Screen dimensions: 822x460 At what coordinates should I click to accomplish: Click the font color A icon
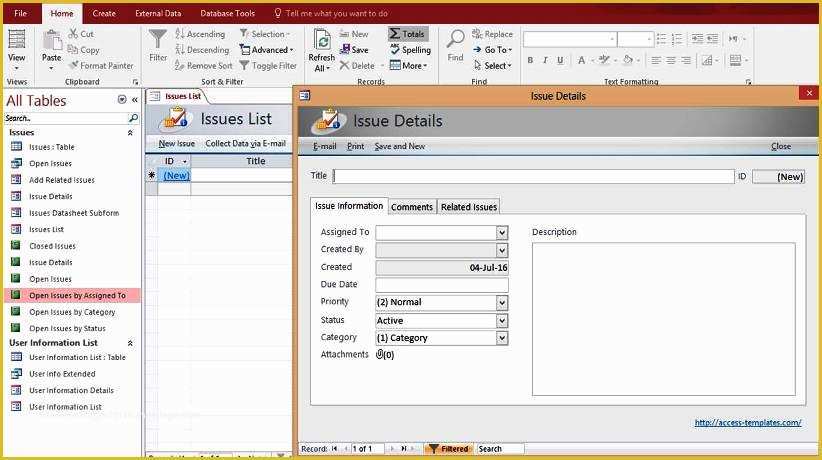tap(581, 60)
